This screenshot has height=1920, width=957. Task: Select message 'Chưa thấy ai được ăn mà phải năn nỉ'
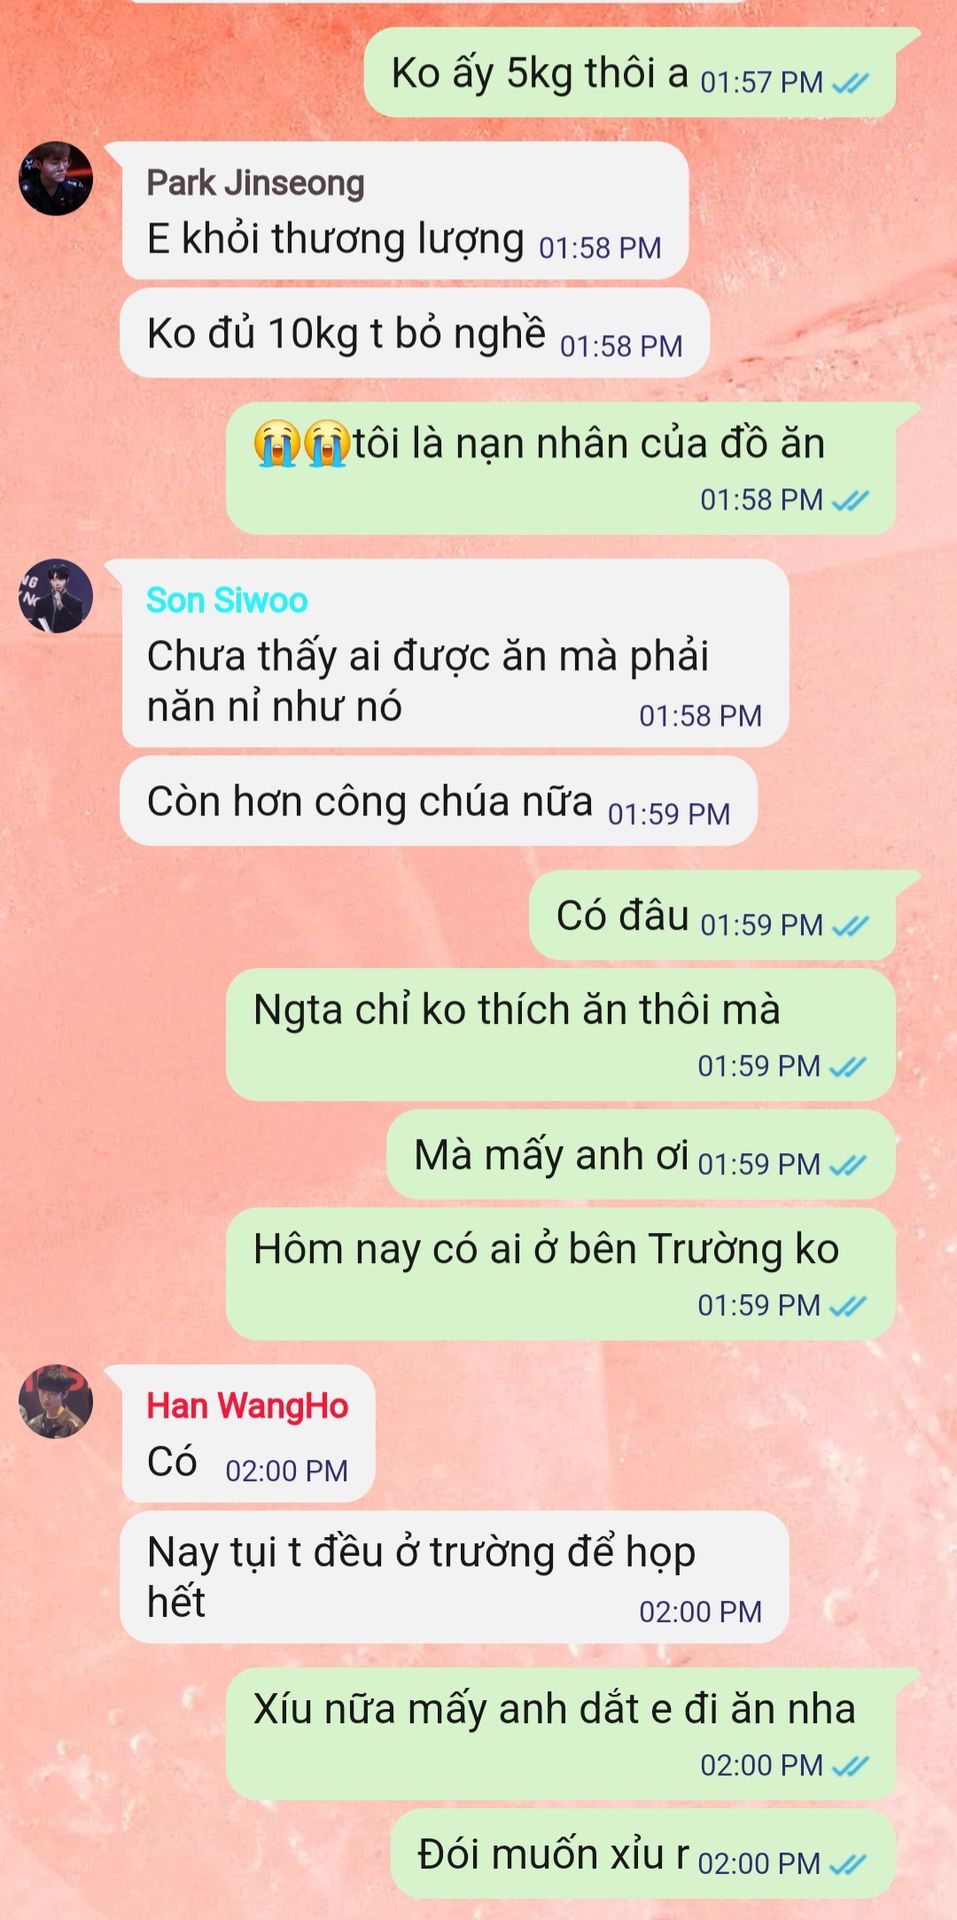click(x=455, y=653)
